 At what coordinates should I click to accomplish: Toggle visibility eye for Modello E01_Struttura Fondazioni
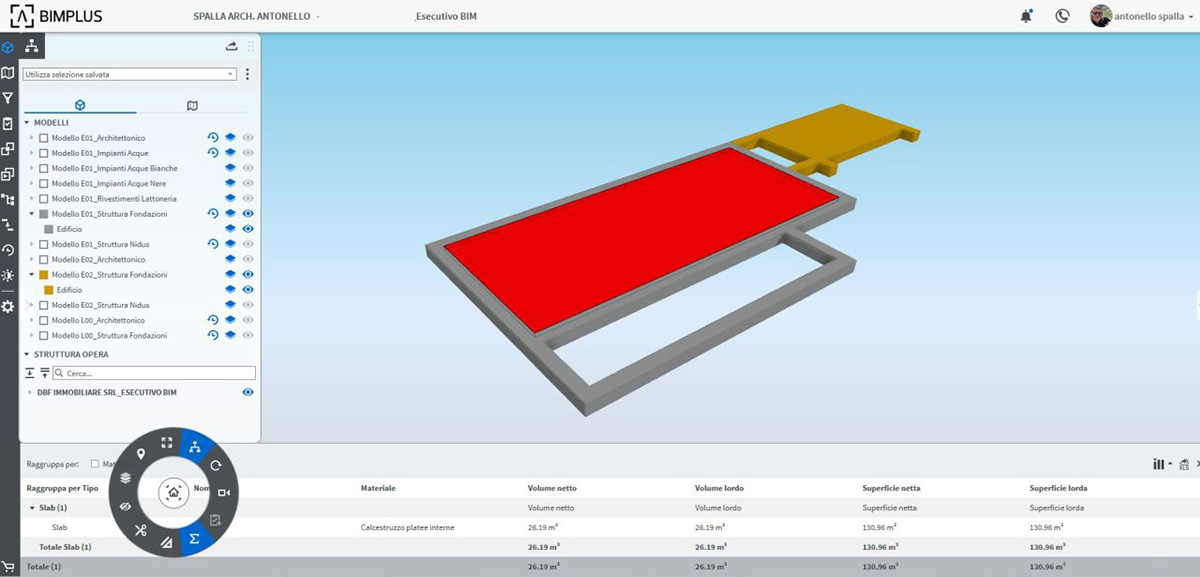tap(248, 214)
